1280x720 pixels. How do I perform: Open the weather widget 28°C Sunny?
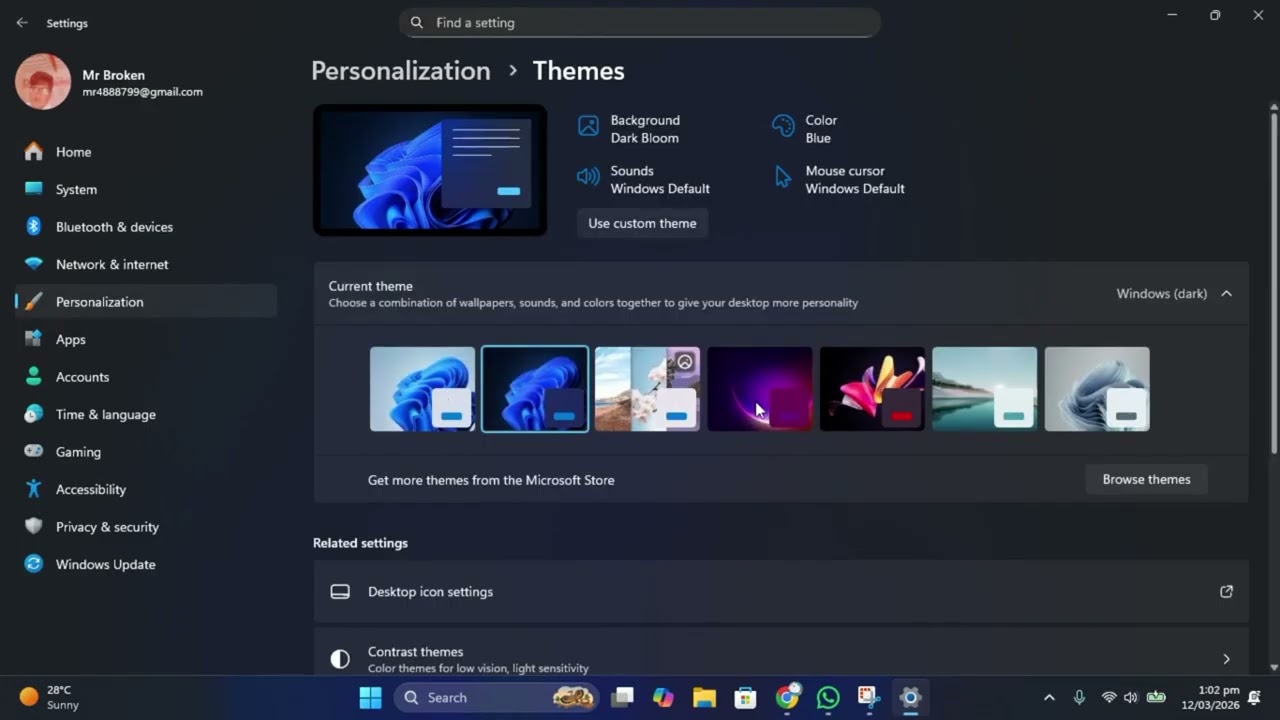[x=48, y=697]
